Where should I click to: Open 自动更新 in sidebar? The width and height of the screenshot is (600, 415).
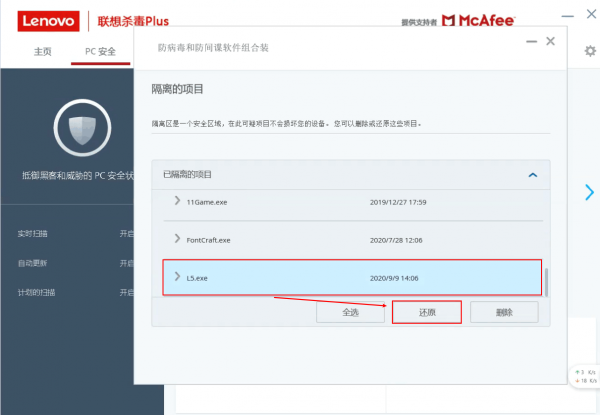(x=33, y=263)
